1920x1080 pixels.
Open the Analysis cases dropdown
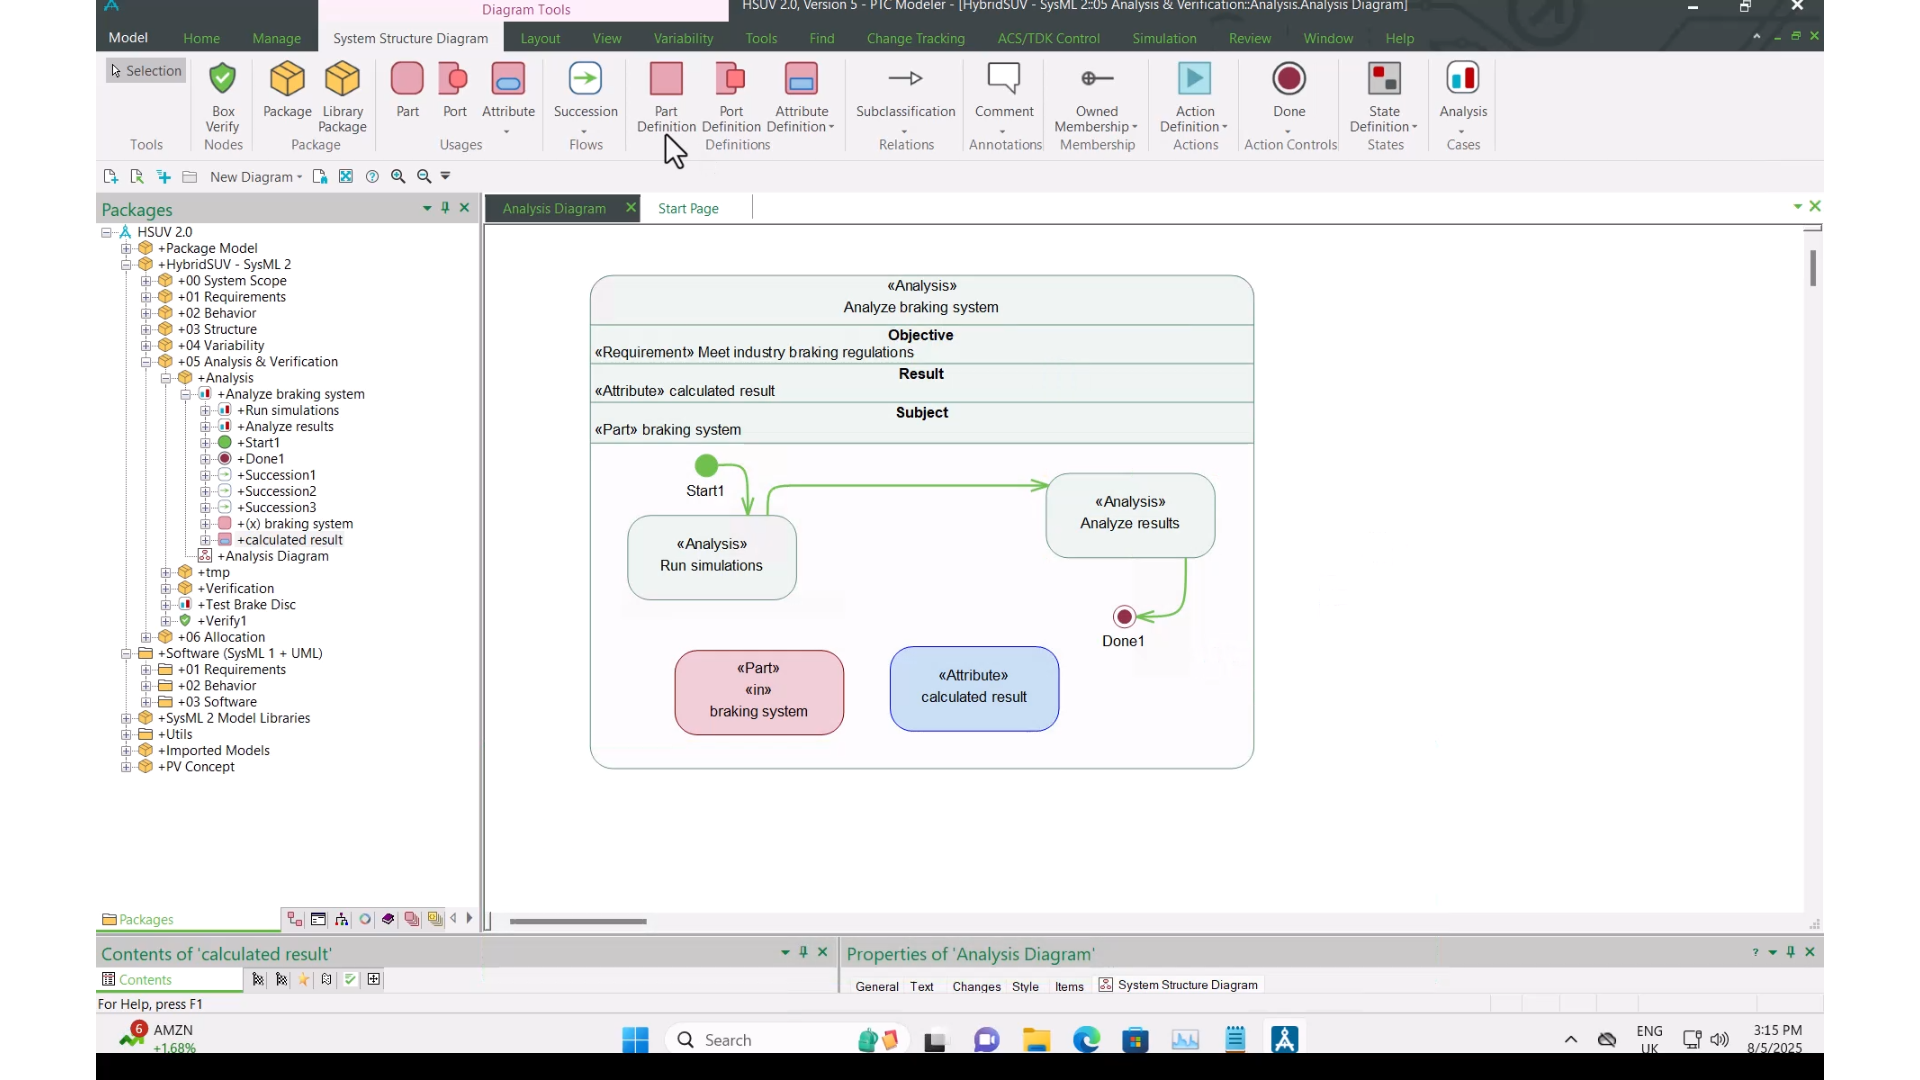tap(1462, 132)
